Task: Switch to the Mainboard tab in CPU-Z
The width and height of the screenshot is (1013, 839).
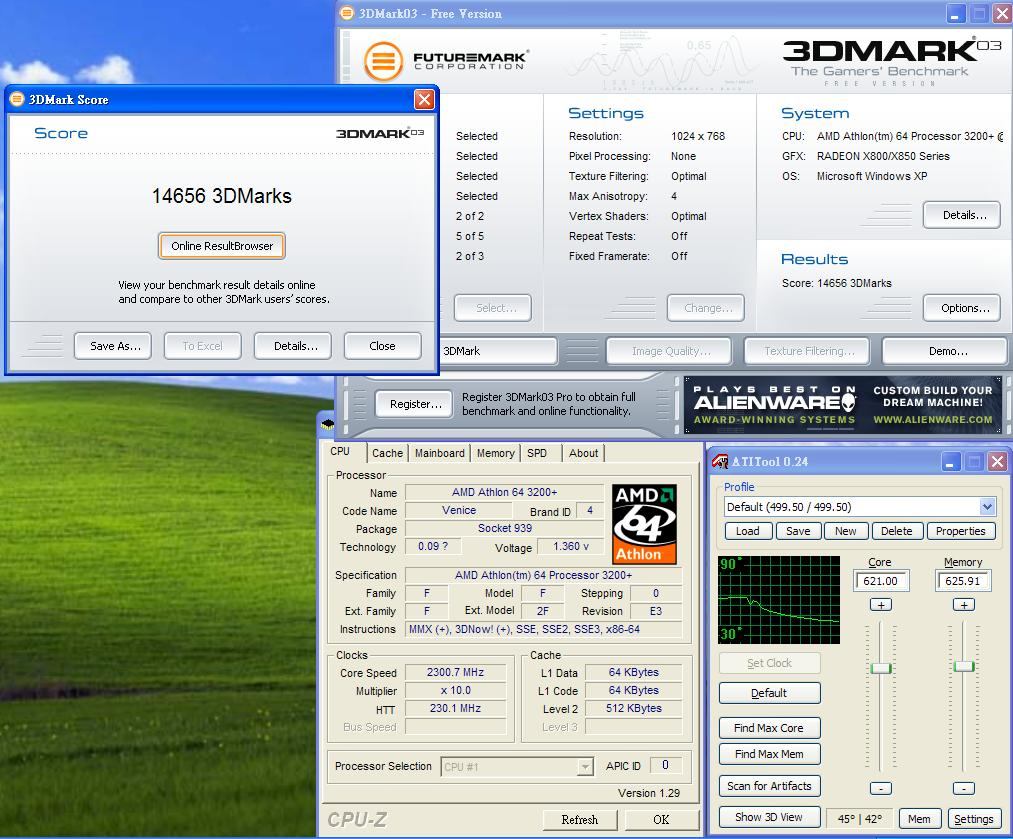Action: [x=439, y=453]
